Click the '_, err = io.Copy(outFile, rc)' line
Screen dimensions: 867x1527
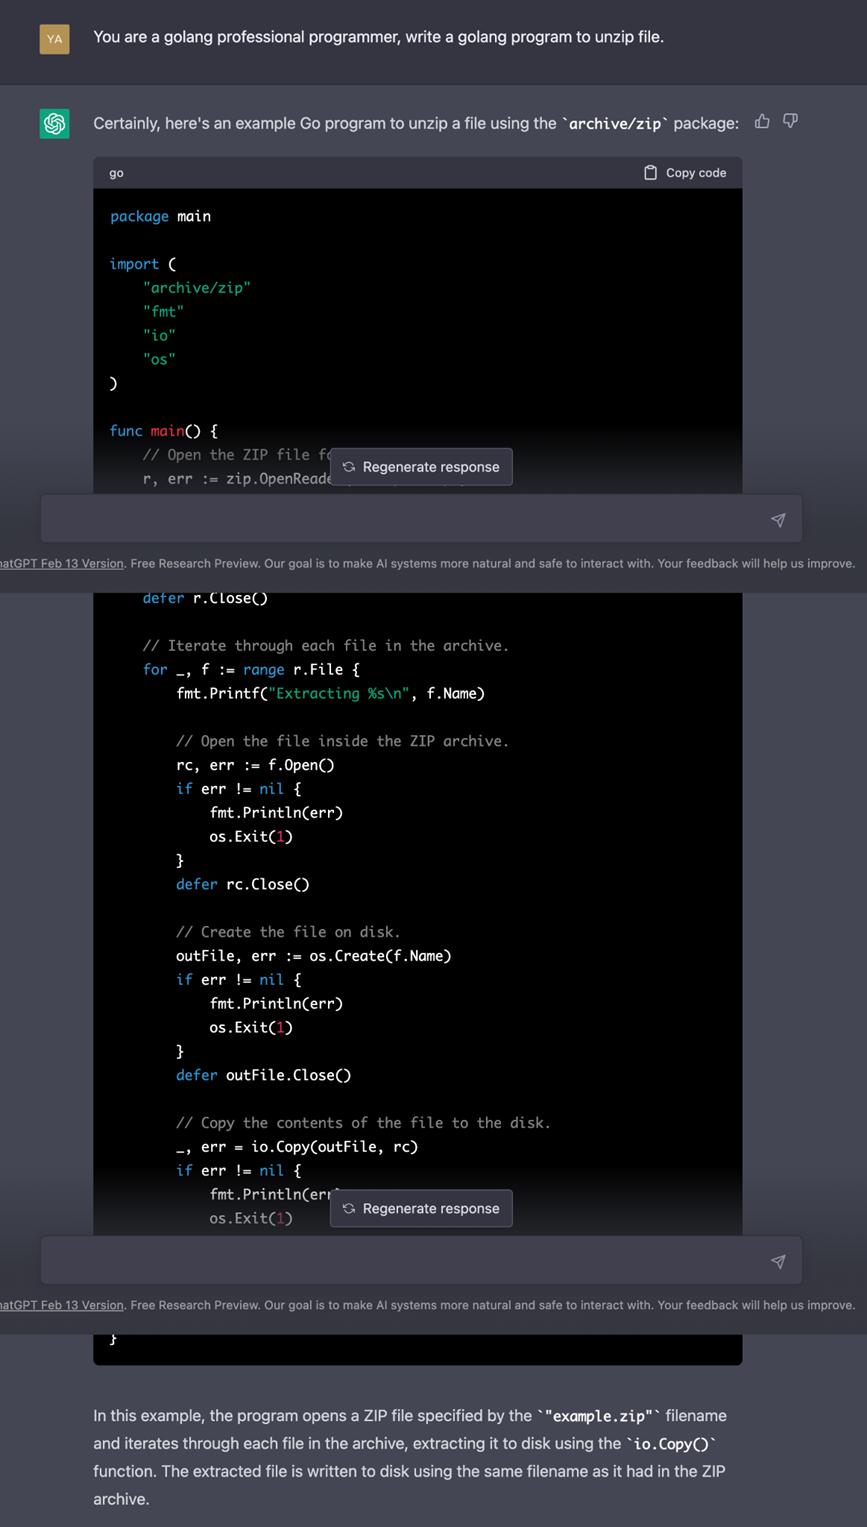pos(297,1147)
